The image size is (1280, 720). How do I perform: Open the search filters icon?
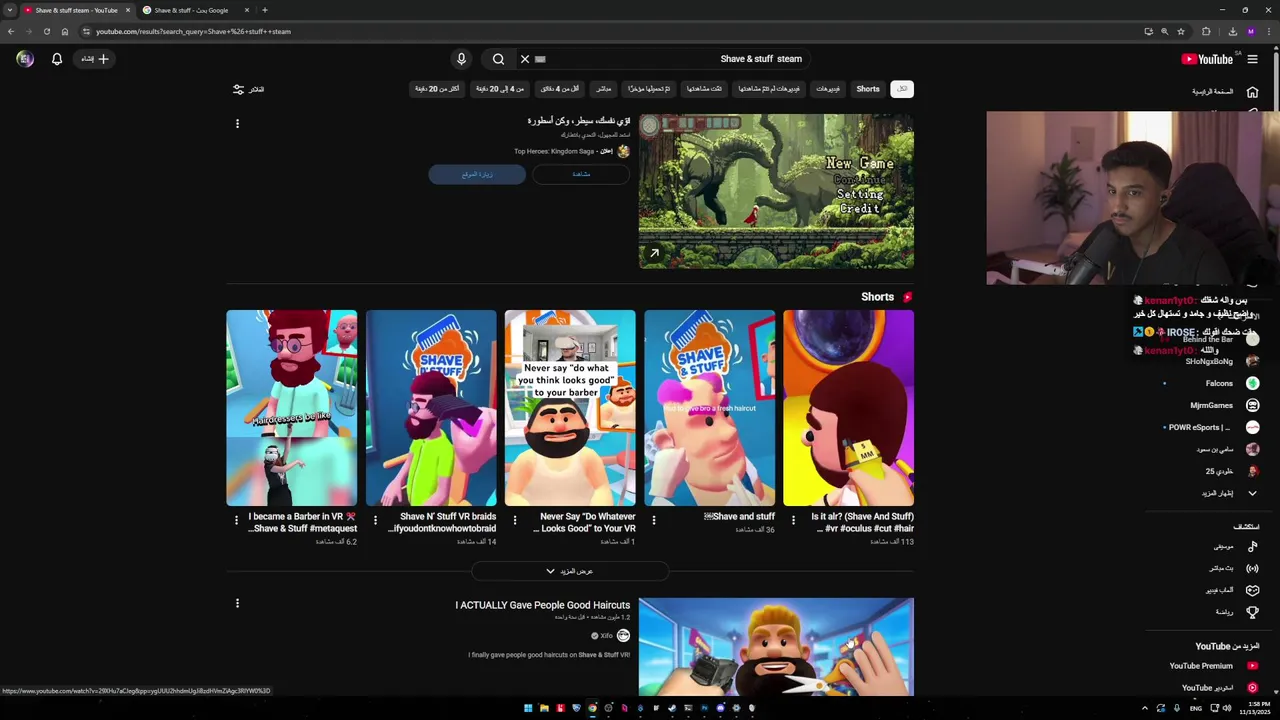pyautogui.click(x=238, y=89)
